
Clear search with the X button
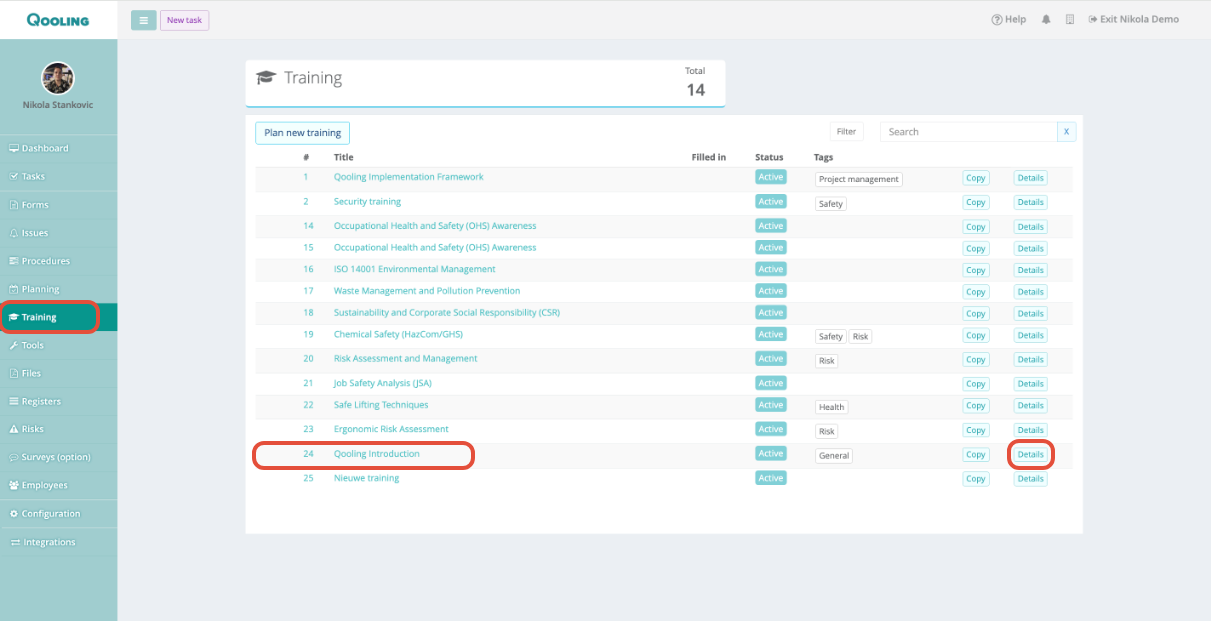tap(1066, 131)
